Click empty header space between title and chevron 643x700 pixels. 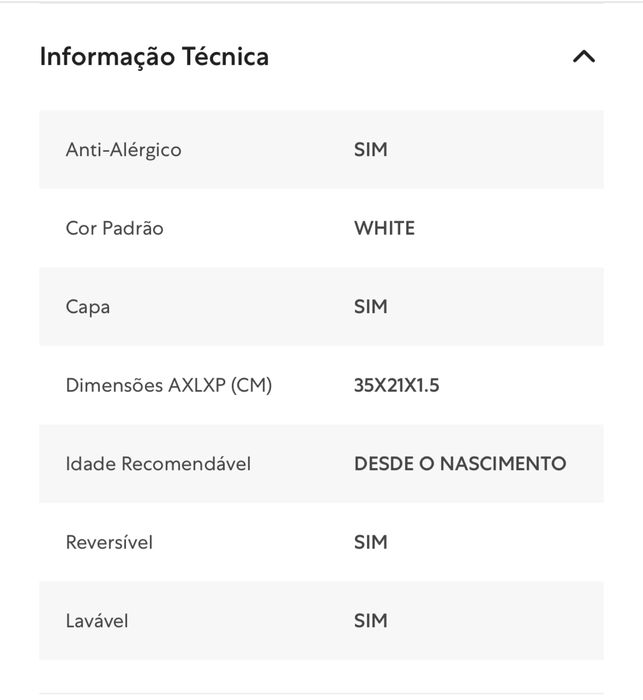point(420,57)
